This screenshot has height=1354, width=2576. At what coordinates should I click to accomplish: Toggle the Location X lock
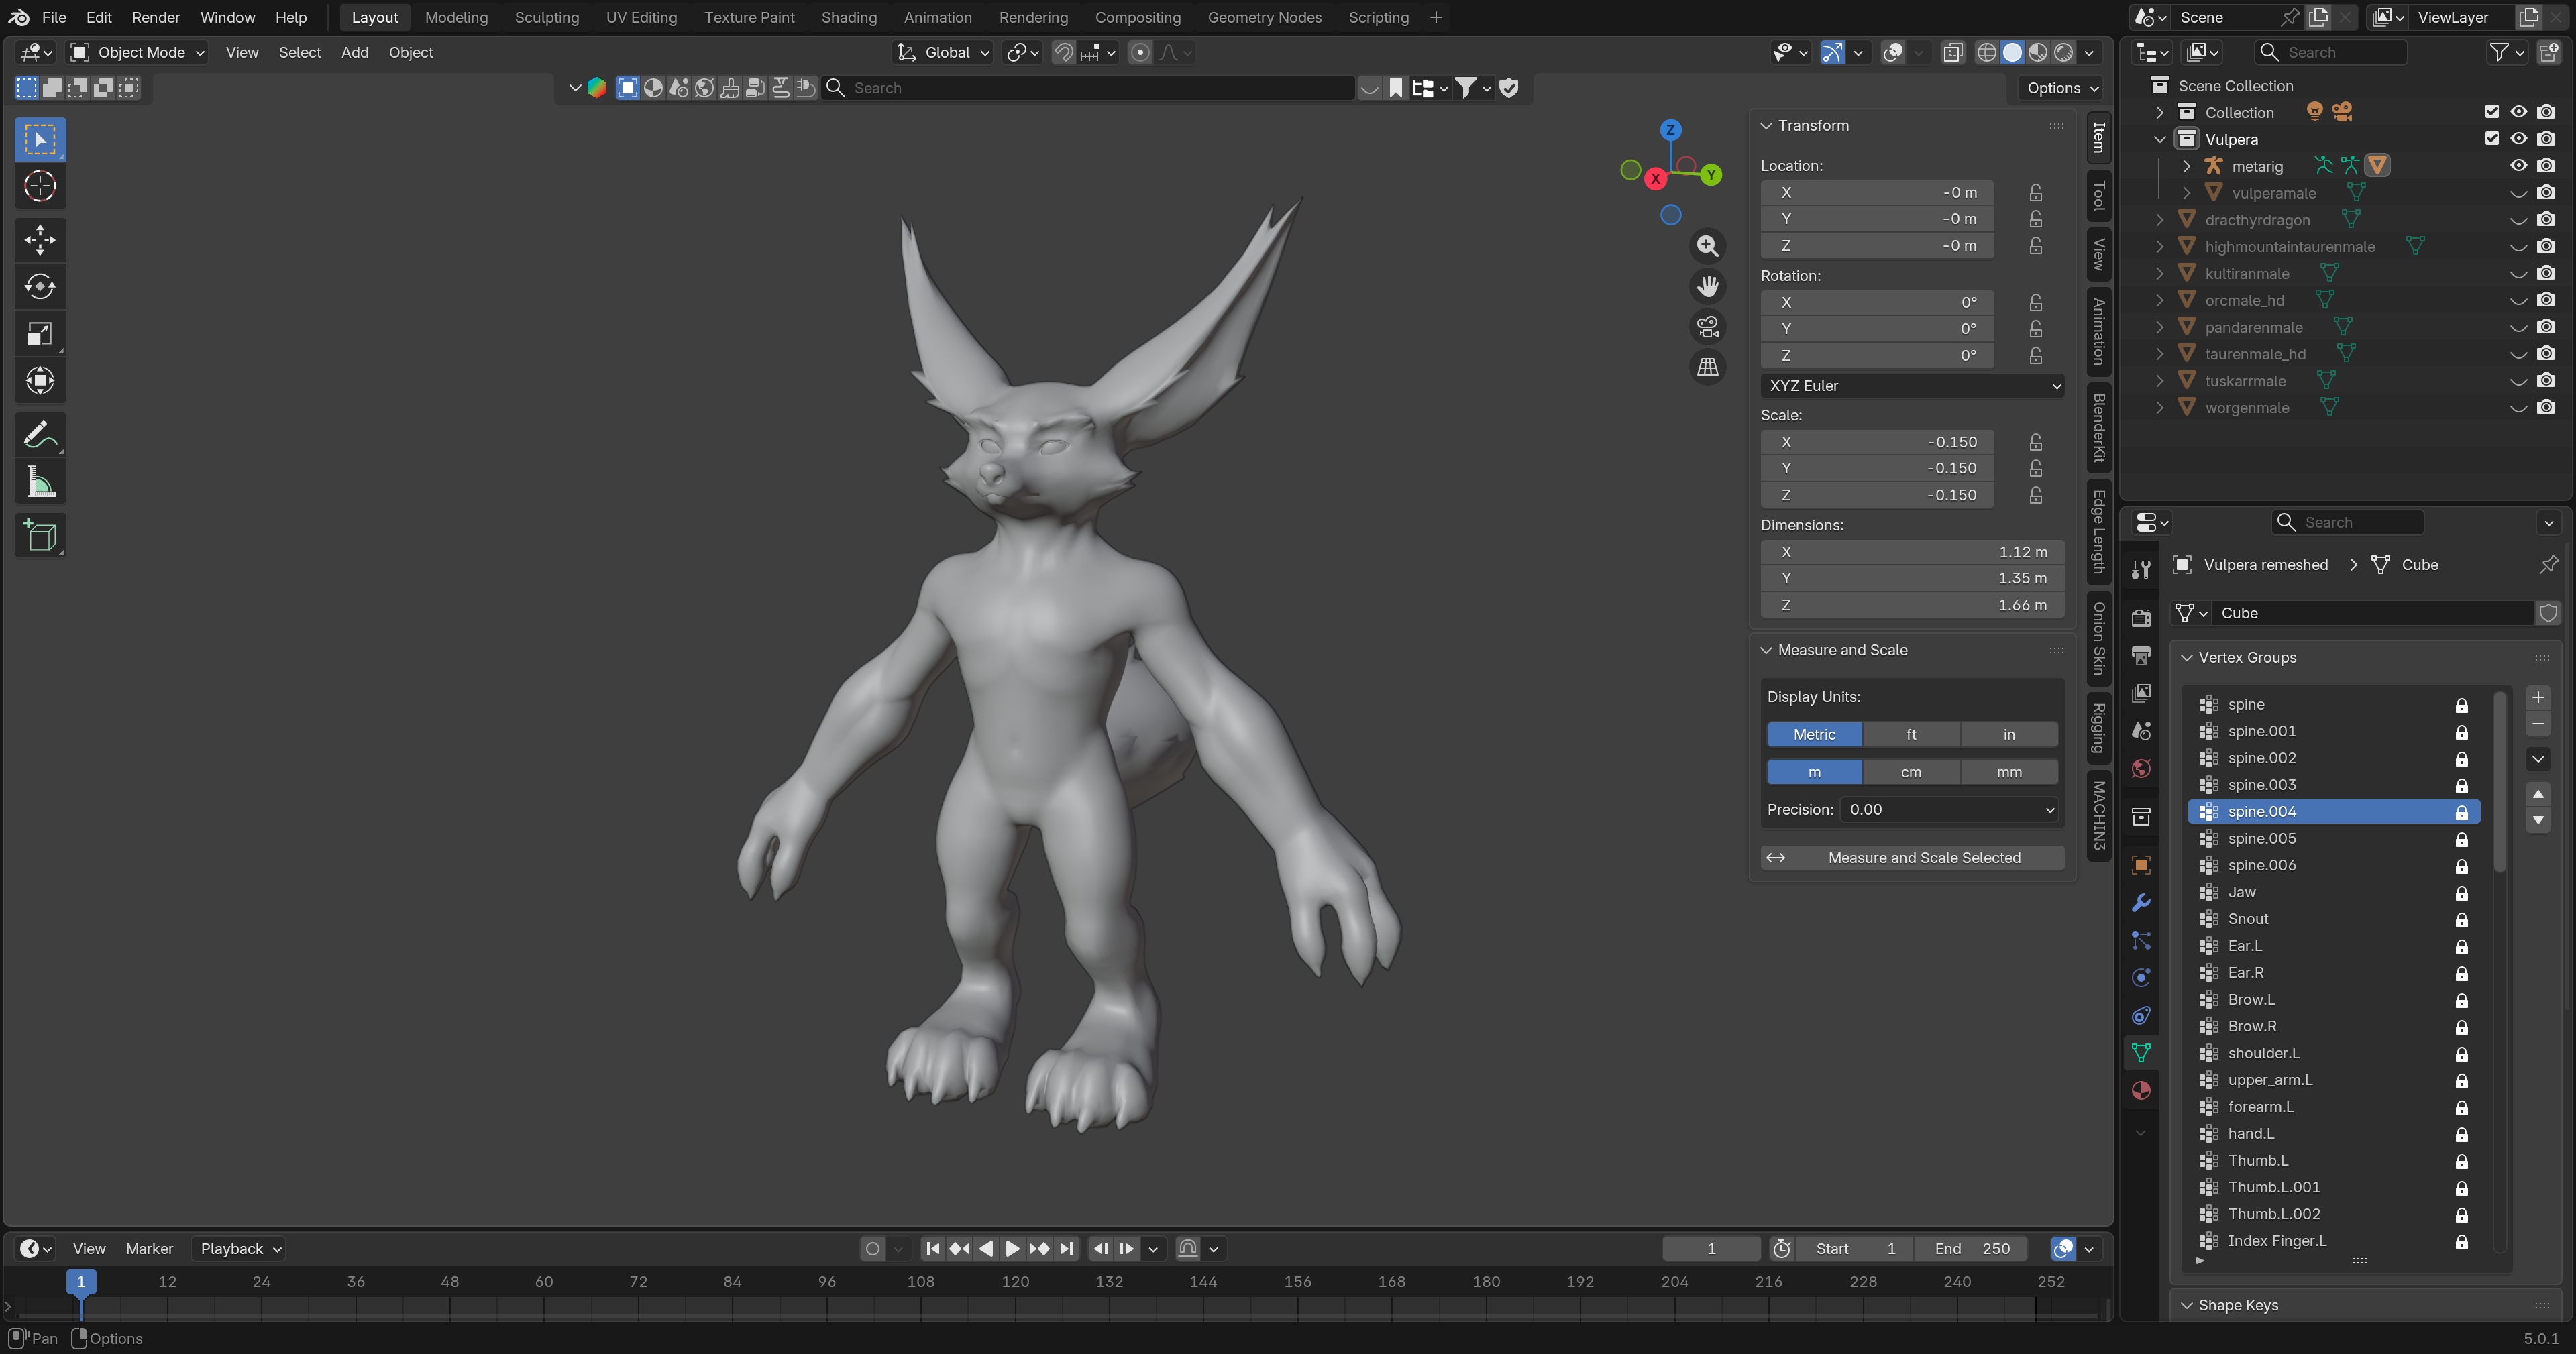[x=2036, y=193]
